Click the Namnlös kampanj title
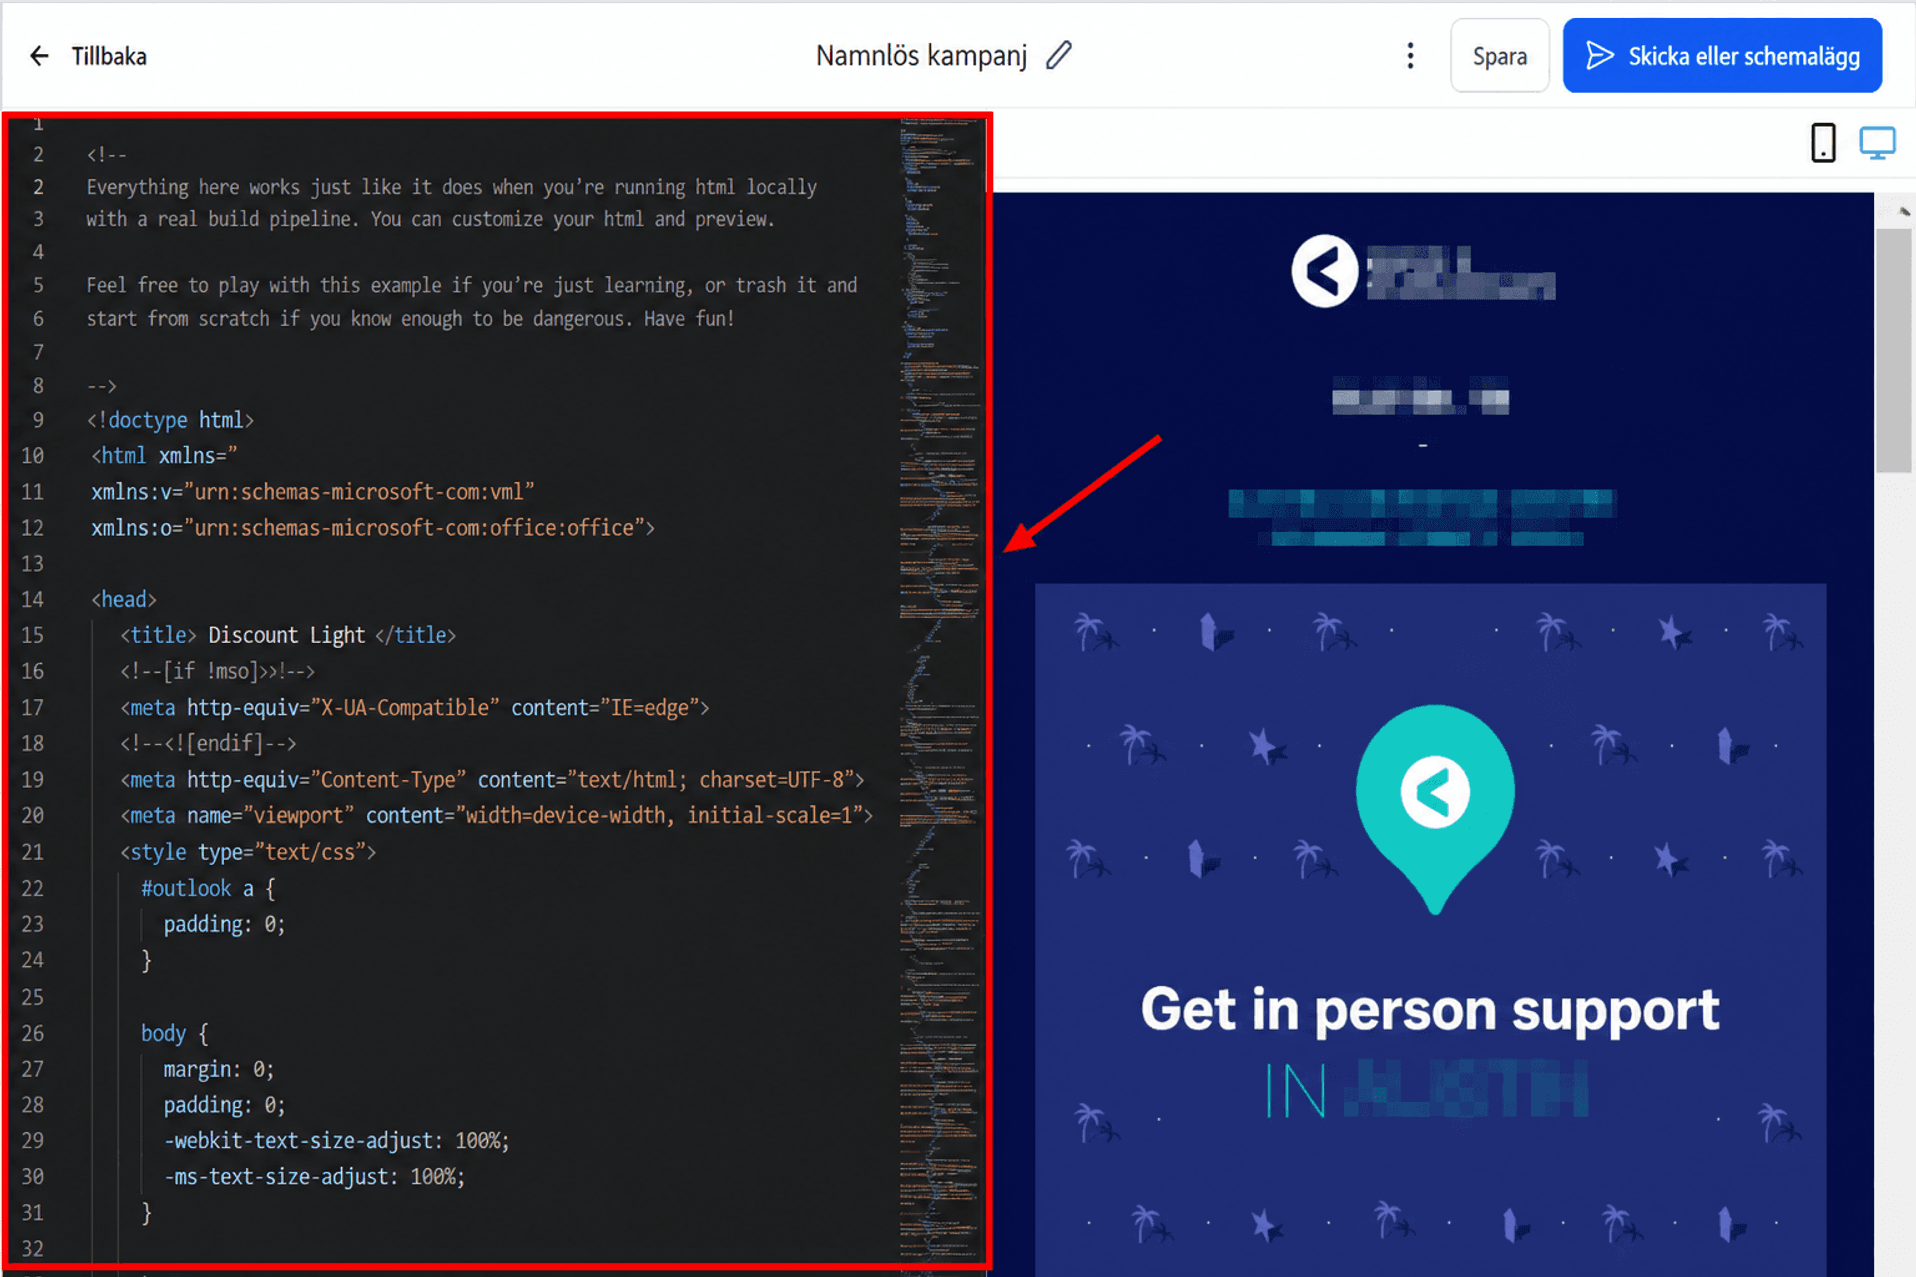The width and height of the screenshot is (1916, 1277). click(921, 56)
